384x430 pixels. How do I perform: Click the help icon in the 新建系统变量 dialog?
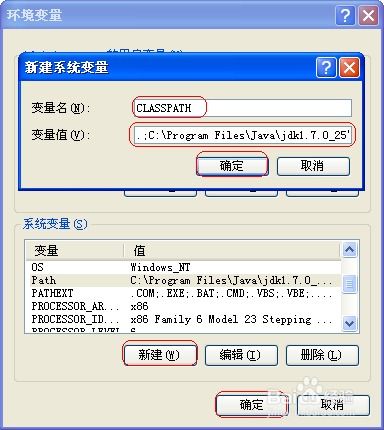326,68
